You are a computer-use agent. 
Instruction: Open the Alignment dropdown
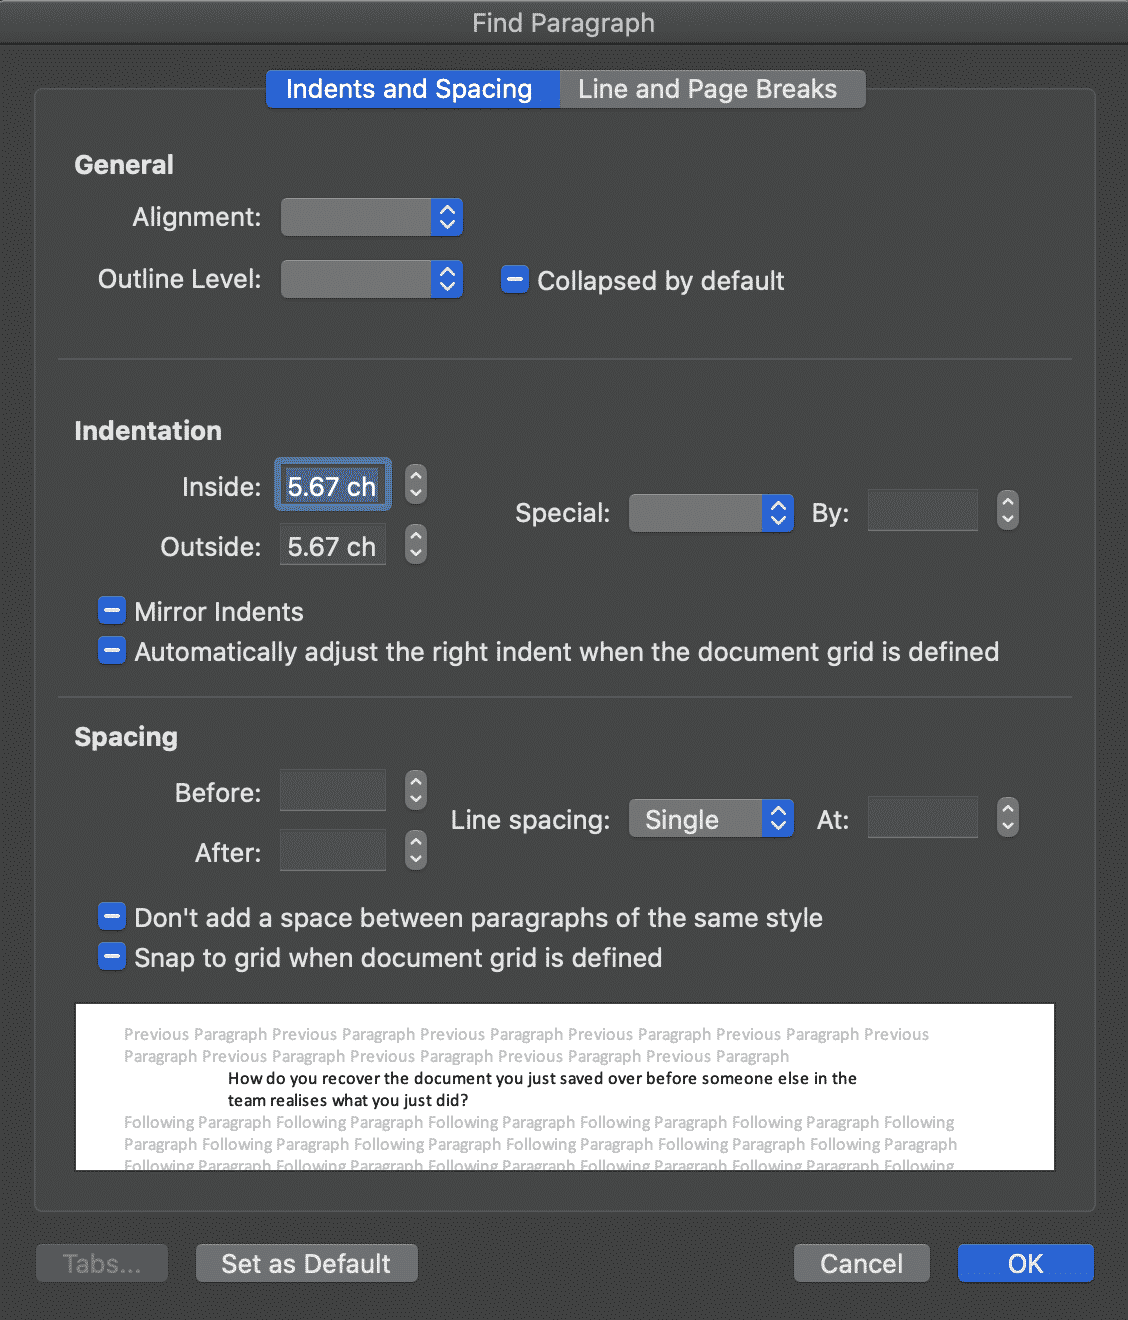(372, 217)
